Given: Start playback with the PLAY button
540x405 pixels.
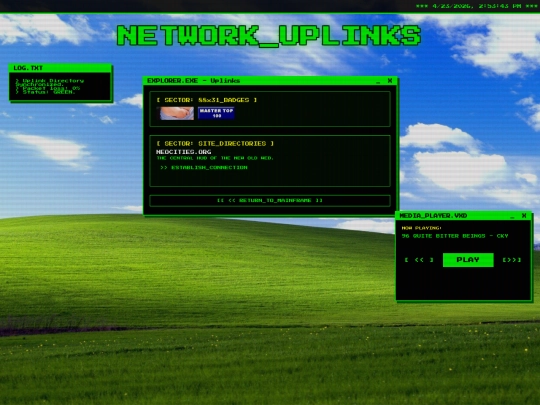Looking at the screenshot, I should pos(468,260).
